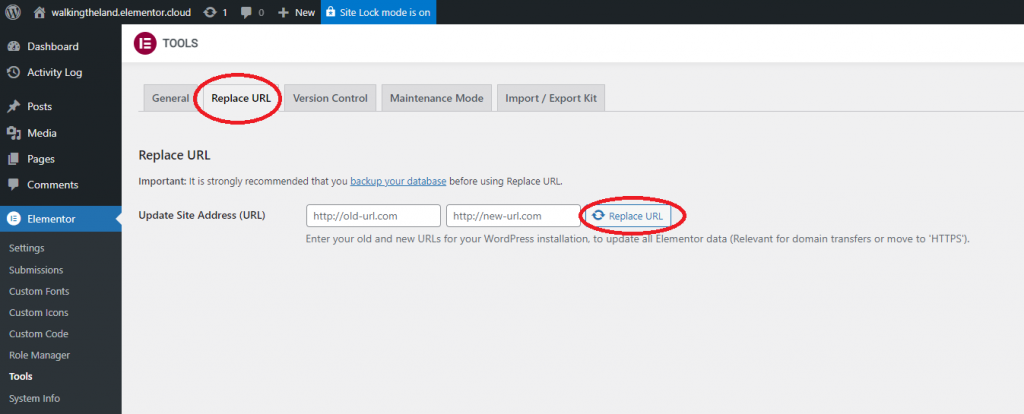
Task: Switch to Import / Export Kit tab
Action: [551, 98]
